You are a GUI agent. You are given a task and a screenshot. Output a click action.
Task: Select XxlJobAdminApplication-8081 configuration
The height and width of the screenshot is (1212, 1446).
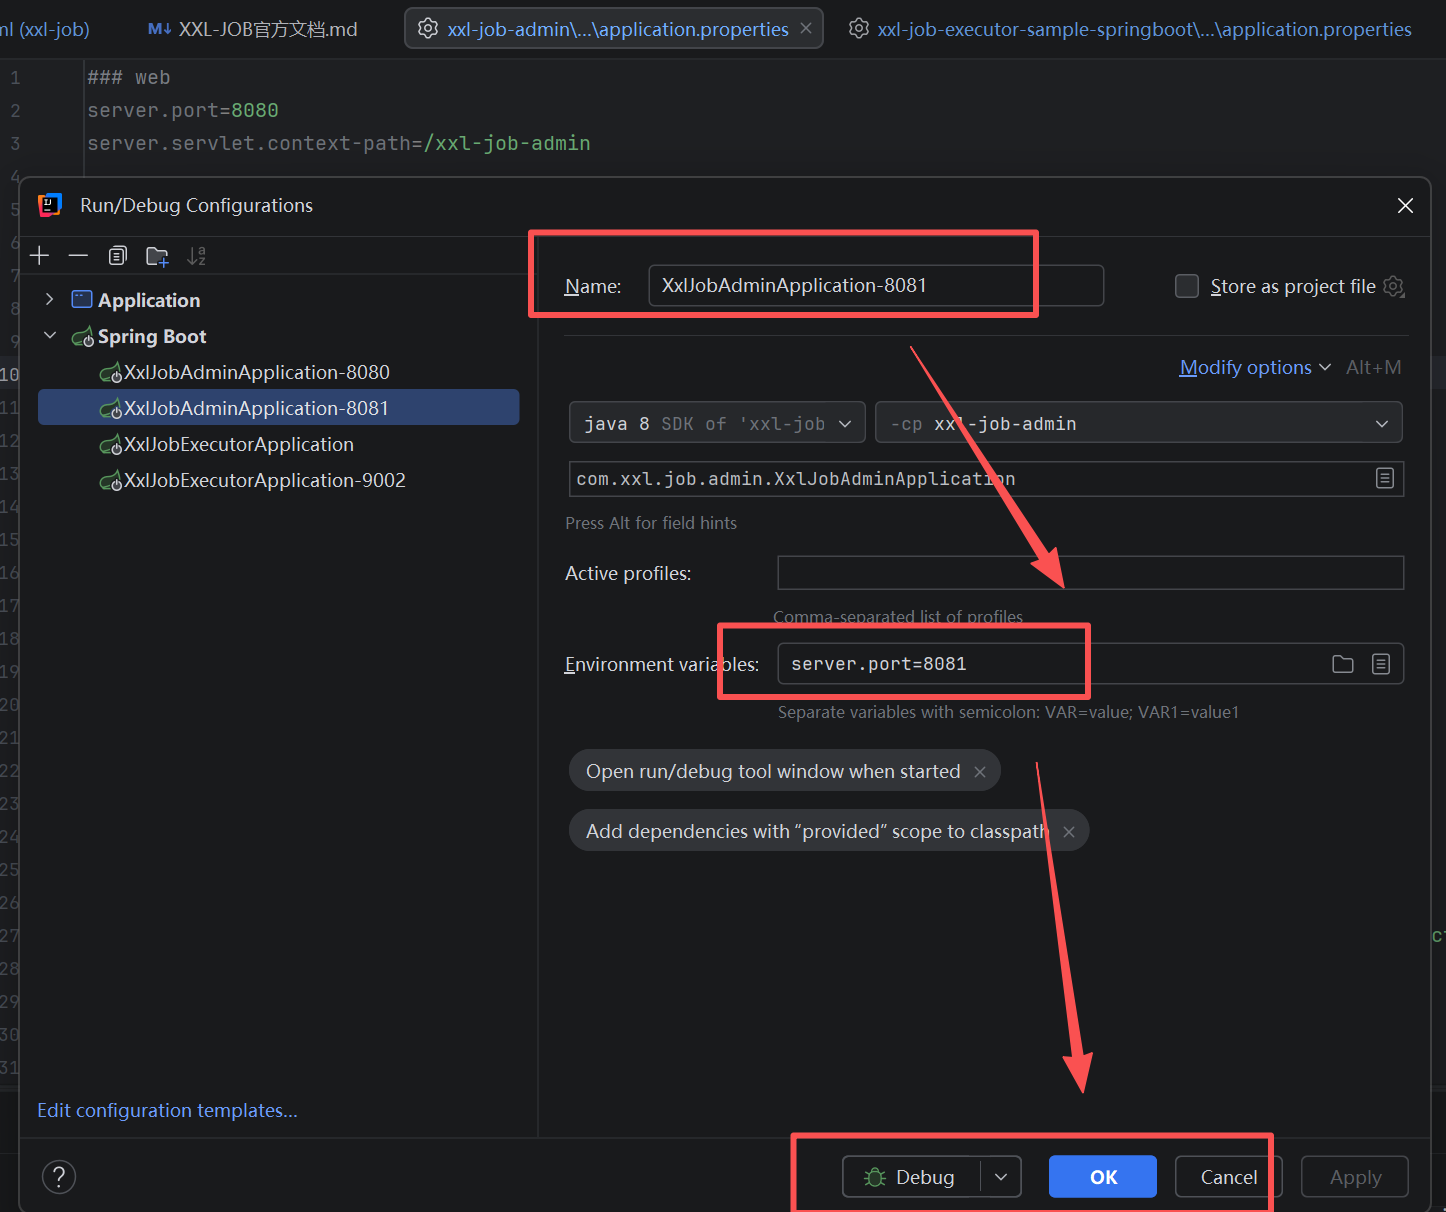278,407
